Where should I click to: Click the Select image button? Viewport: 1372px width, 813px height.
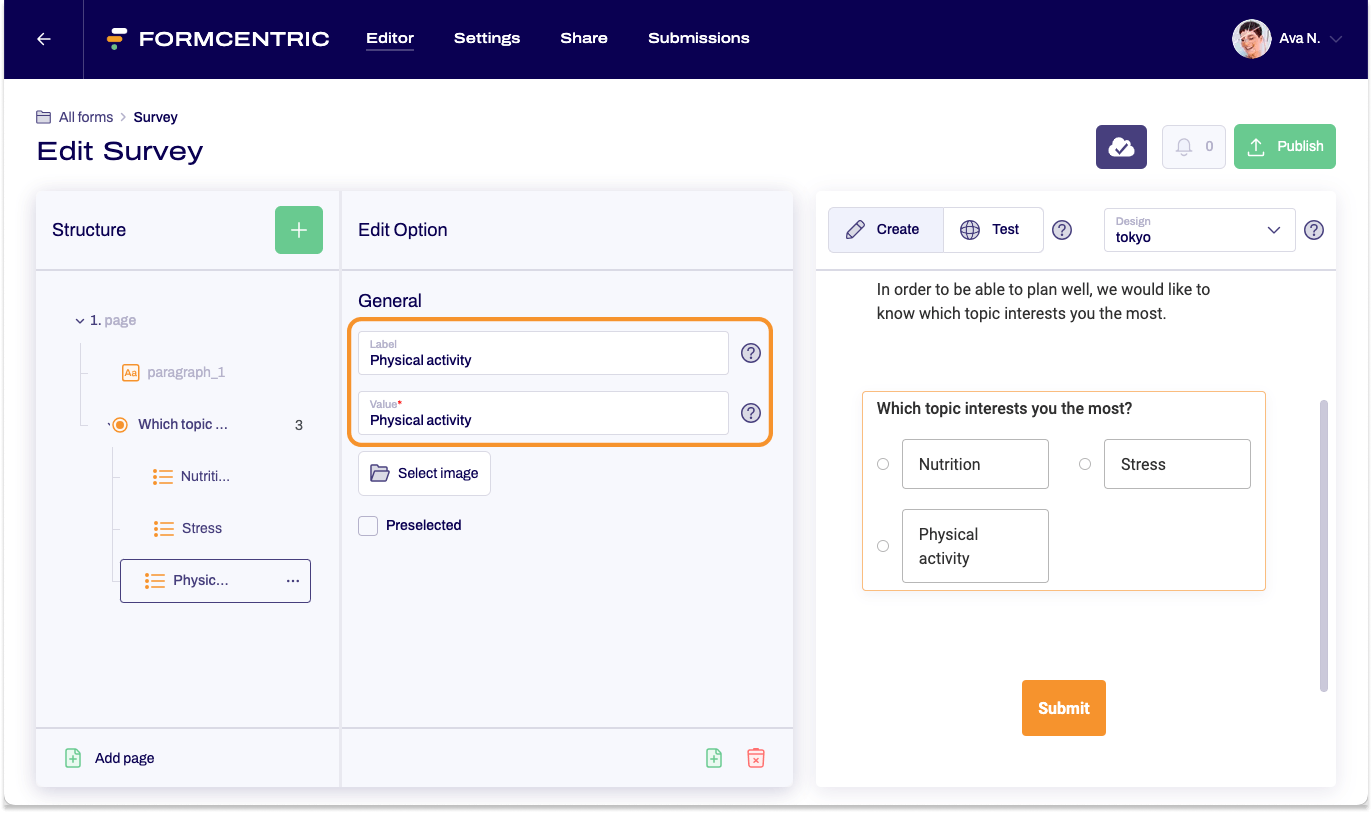[x=424, y=474]
